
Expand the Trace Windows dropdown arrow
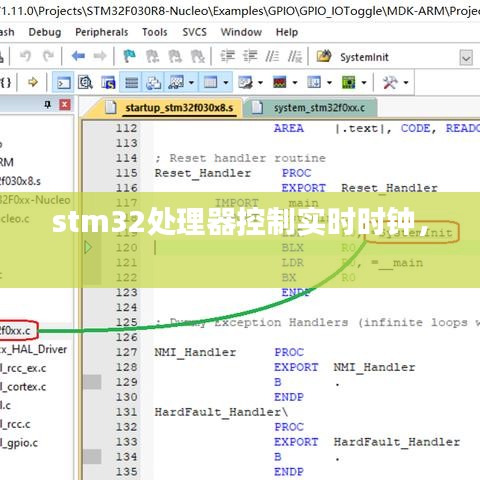tap(329, 82)
